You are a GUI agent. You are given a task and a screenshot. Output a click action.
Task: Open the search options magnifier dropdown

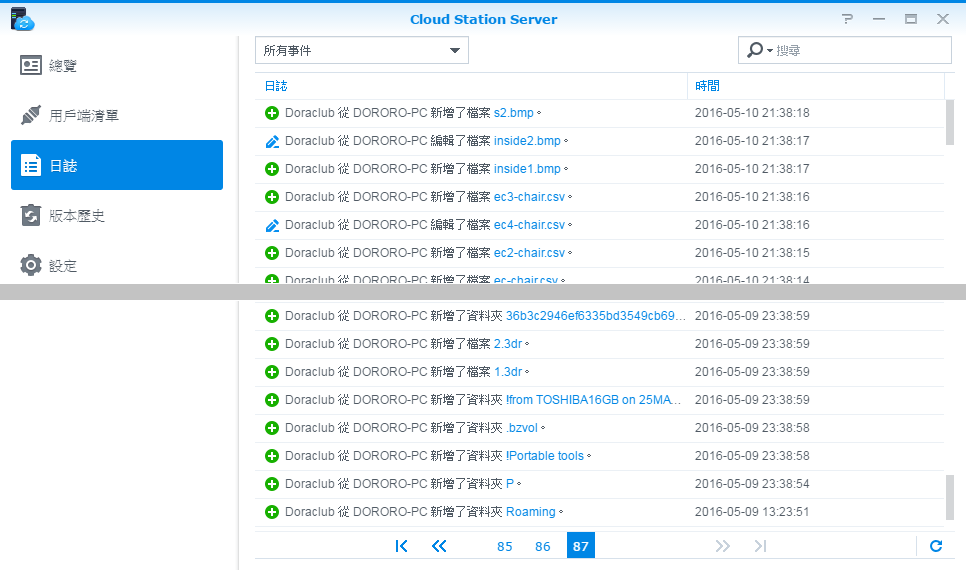(x=759, y=50)
